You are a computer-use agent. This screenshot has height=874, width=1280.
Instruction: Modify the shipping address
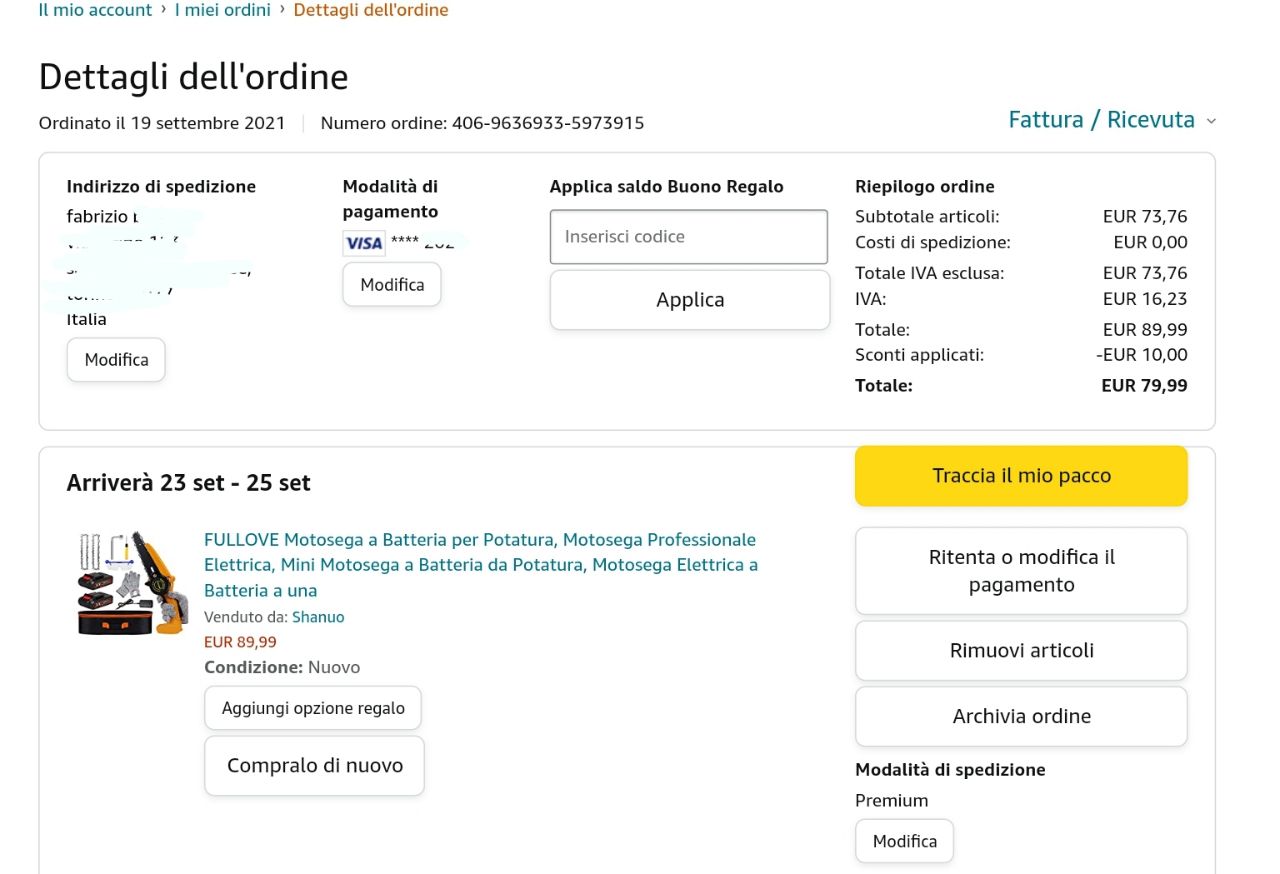point(116,360)
